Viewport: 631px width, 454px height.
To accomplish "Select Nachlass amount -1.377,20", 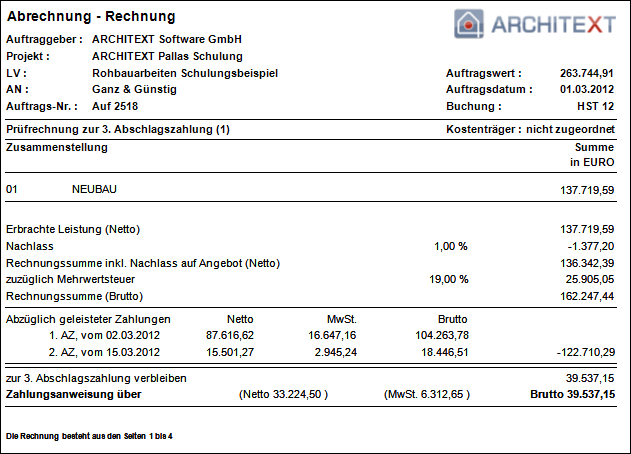I will click(x=591, y=246).
